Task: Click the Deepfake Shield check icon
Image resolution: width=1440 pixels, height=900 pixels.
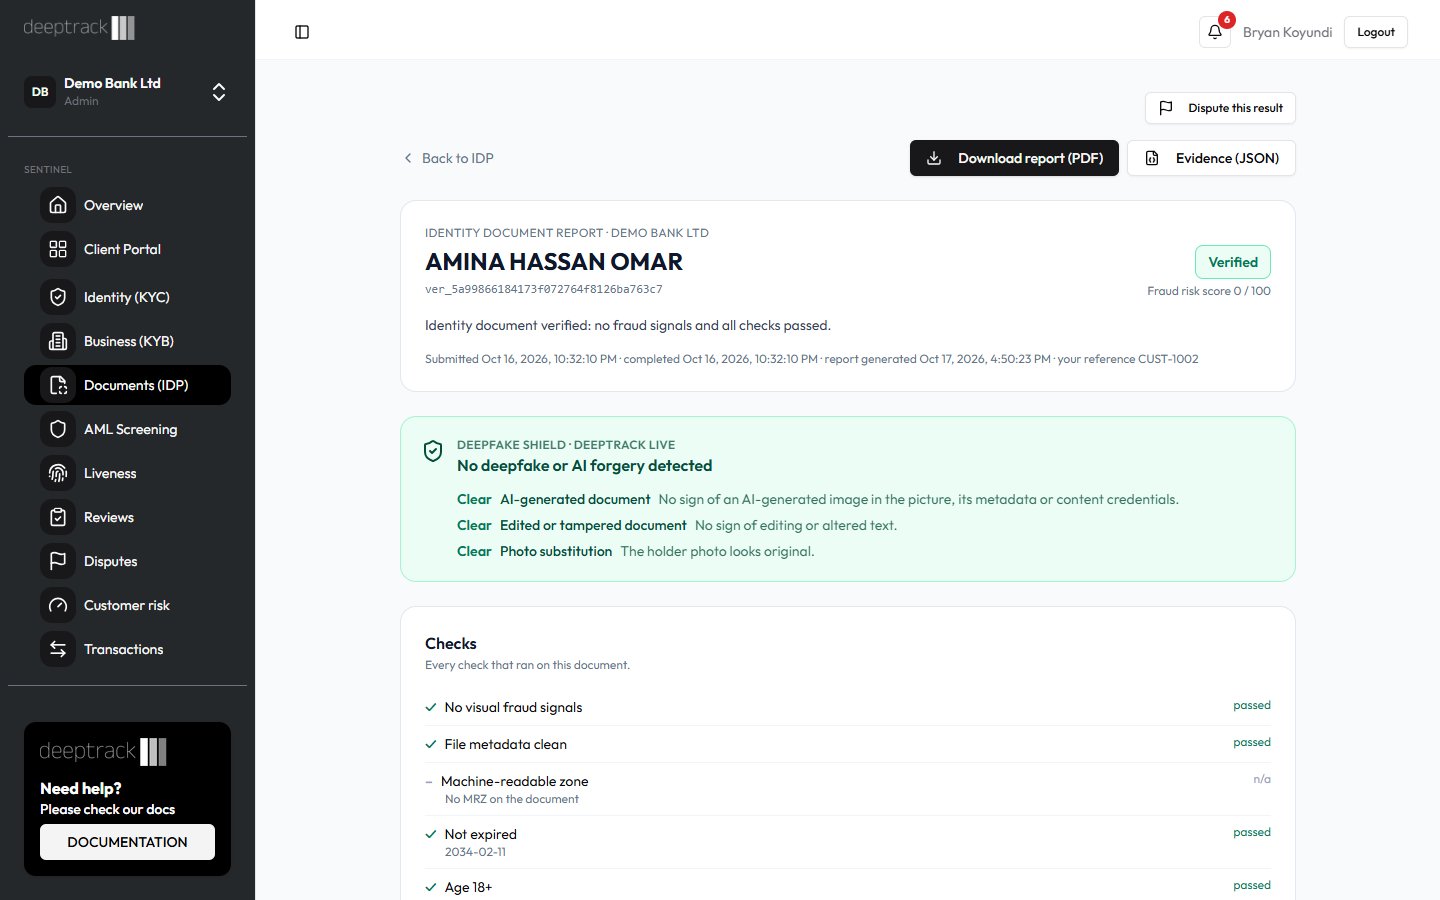Action: click(x=433, y=451)
